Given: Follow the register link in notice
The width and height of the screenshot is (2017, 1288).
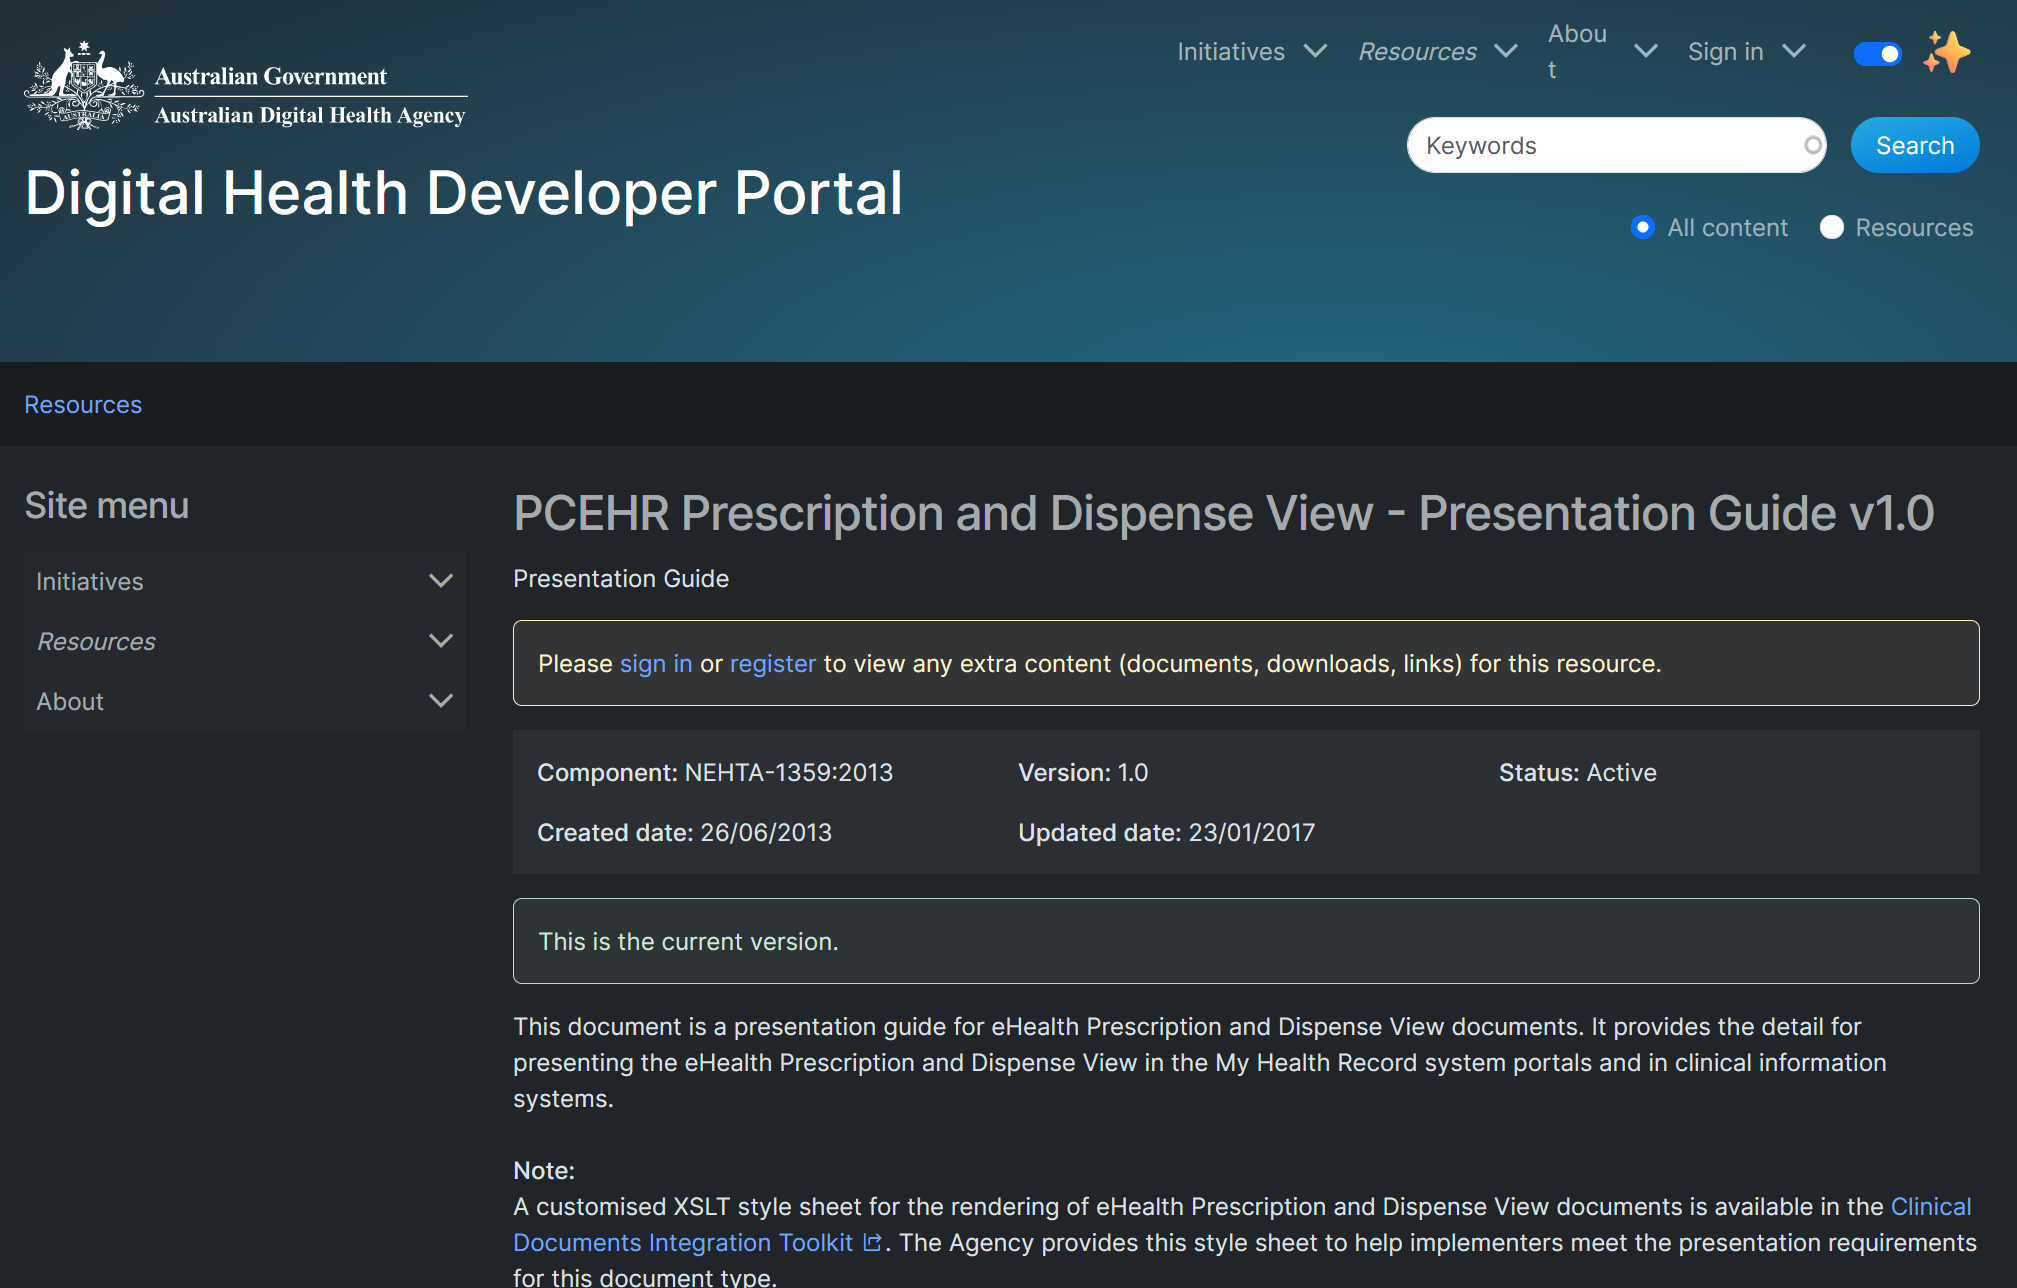Looking at the screenshot, I should pyautogui.click(x=772, y=663).
